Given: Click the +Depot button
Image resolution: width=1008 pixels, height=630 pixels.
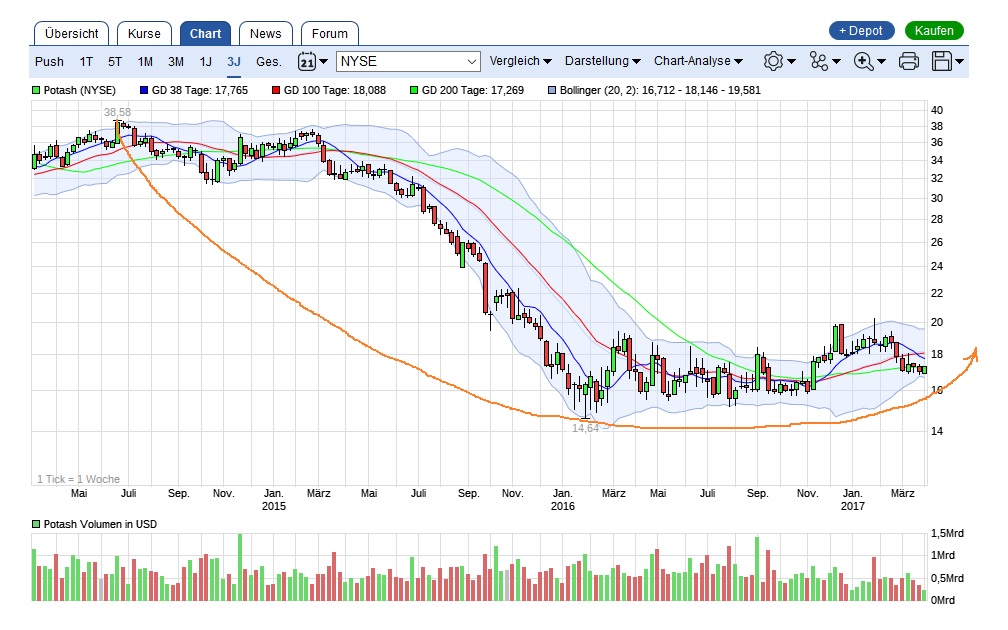Looking at the screenshot, I should click(x=861, y=30).
